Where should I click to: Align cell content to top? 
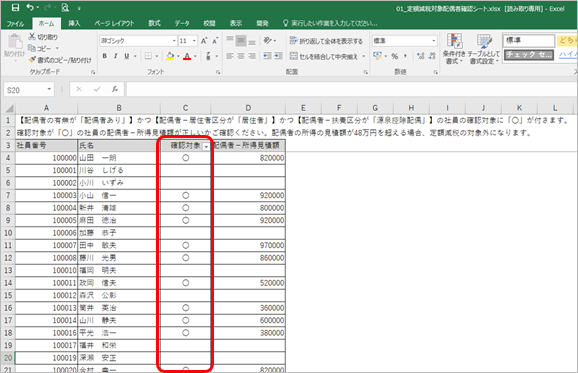click(230, 40)
